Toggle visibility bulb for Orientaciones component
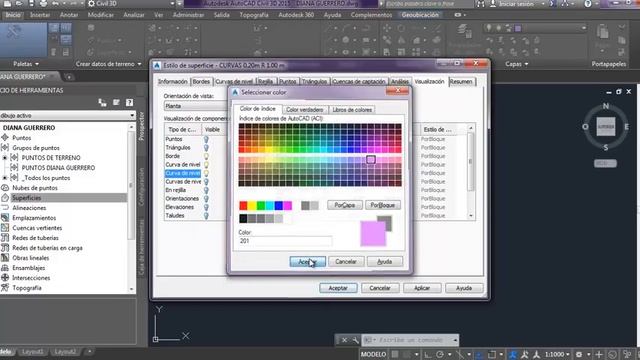This screenshot has width=640, height=360. point(206,199)
